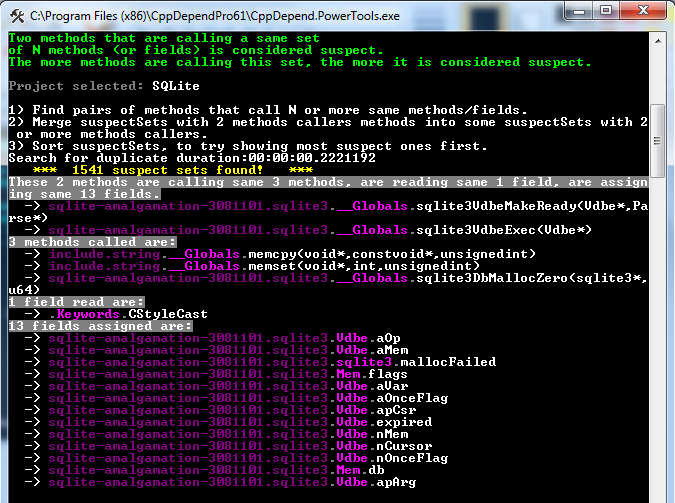
Task: Select the sqlite3.mallocFailed field line
Action: tap(260, 362)
